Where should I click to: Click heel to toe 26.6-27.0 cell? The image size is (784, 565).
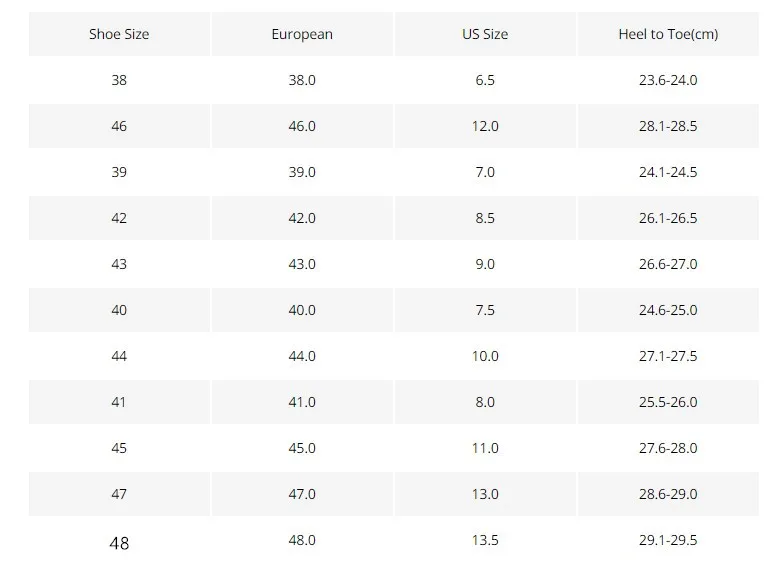[668, 264]
